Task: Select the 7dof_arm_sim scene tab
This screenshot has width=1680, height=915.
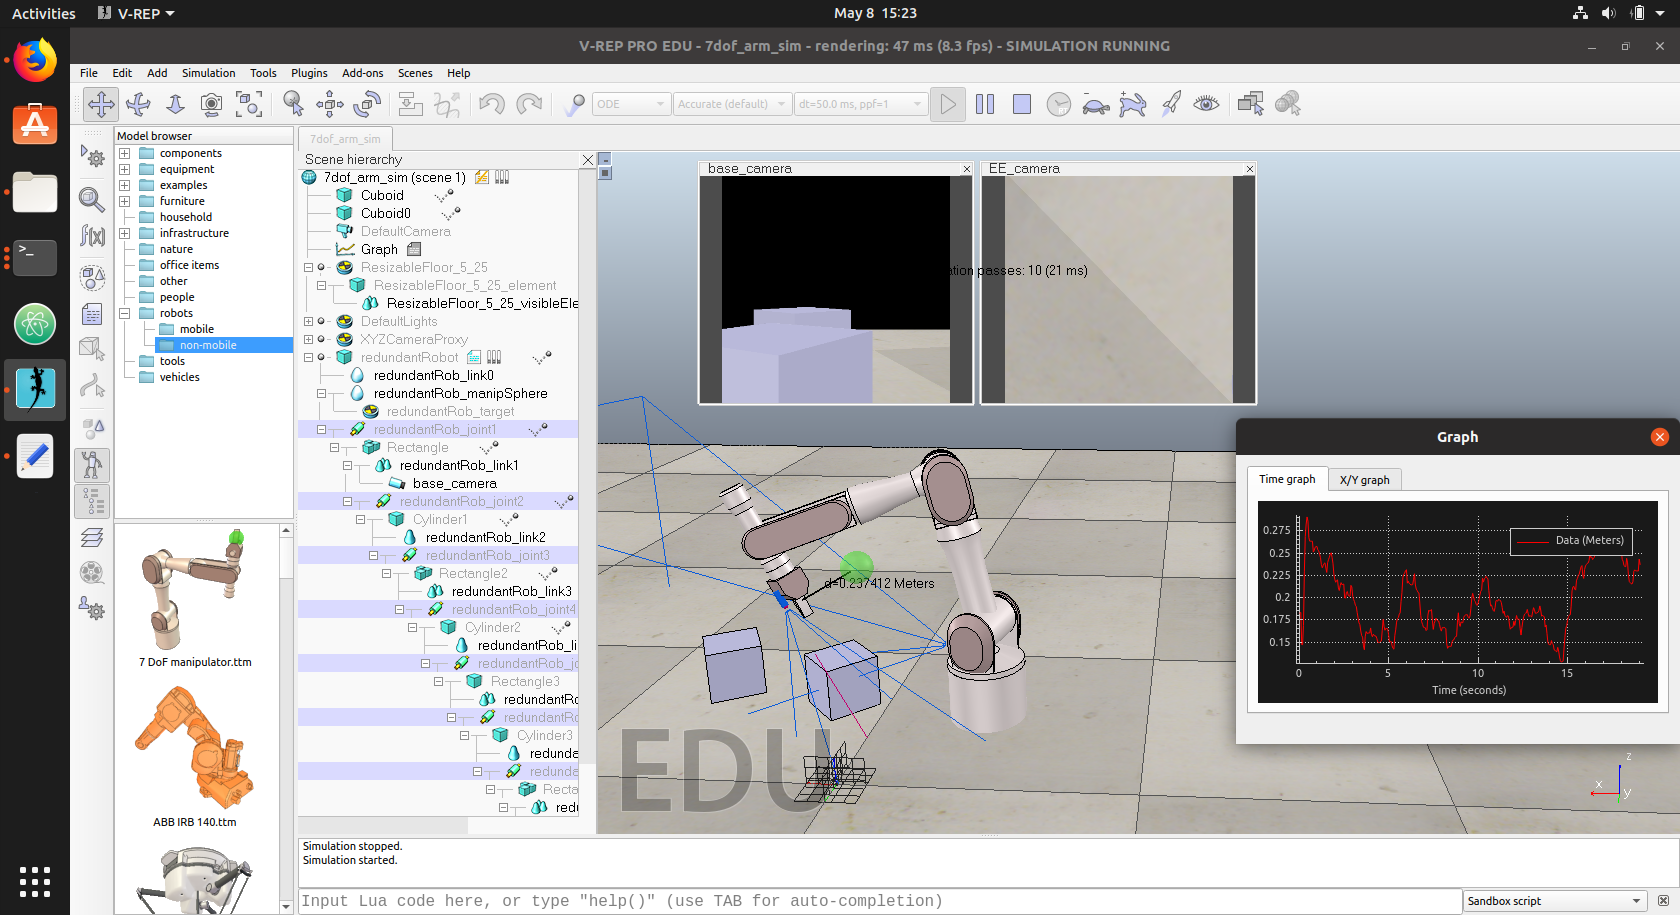Action: (345, 139)
